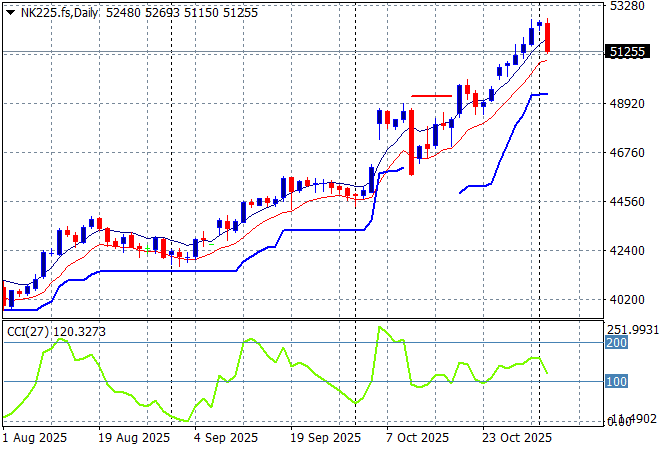Click the 19 Sep 2025 date label
Screen dimensions: 660x450
pos(325,438)
